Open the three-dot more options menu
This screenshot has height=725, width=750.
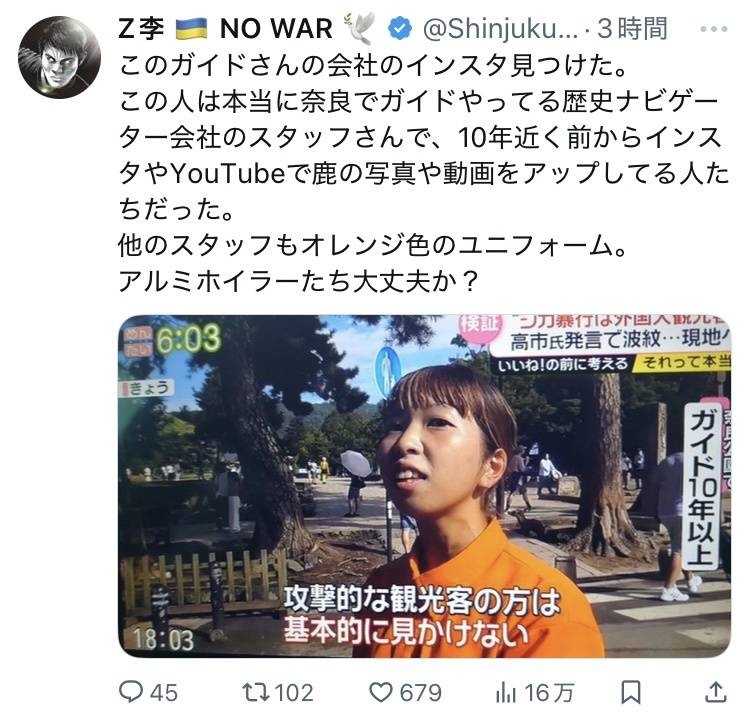click(713, 29)
